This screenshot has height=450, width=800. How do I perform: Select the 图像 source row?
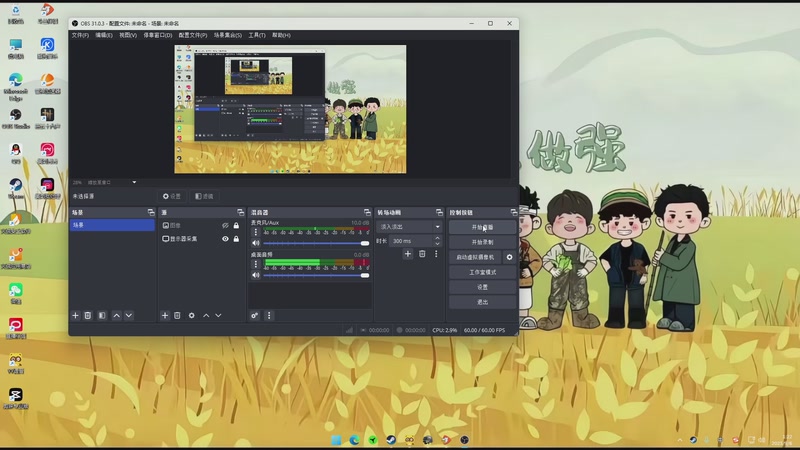click(201, 226)
